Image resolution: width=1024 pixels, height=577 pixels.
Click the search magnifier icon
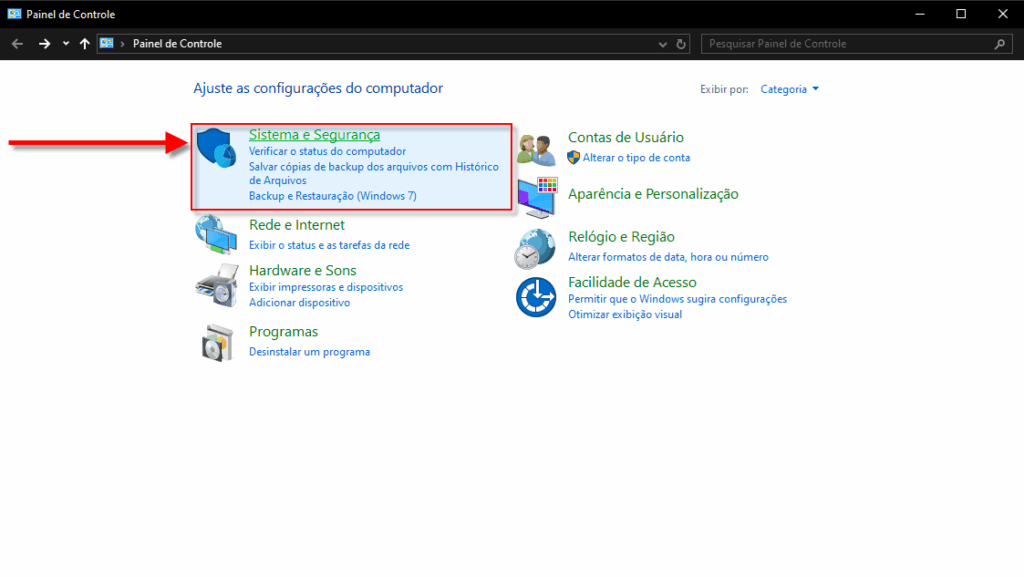tap(1000, 44)
